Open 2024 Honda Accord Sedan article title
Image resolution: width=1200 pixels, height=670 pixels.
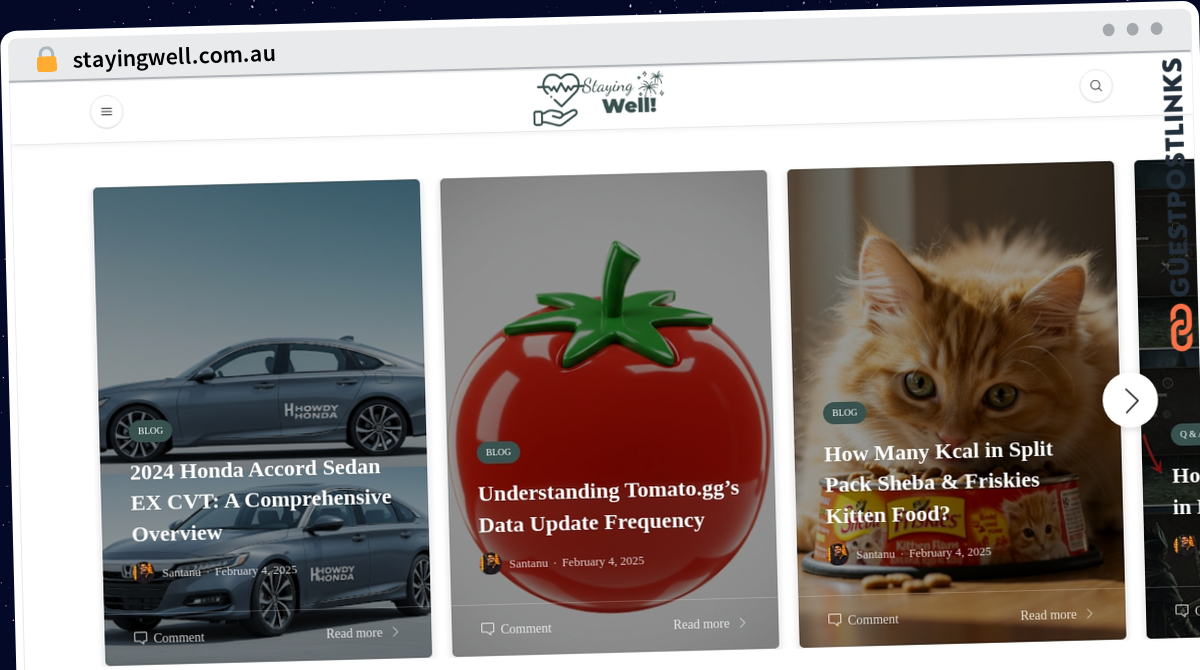coord(261,500)
